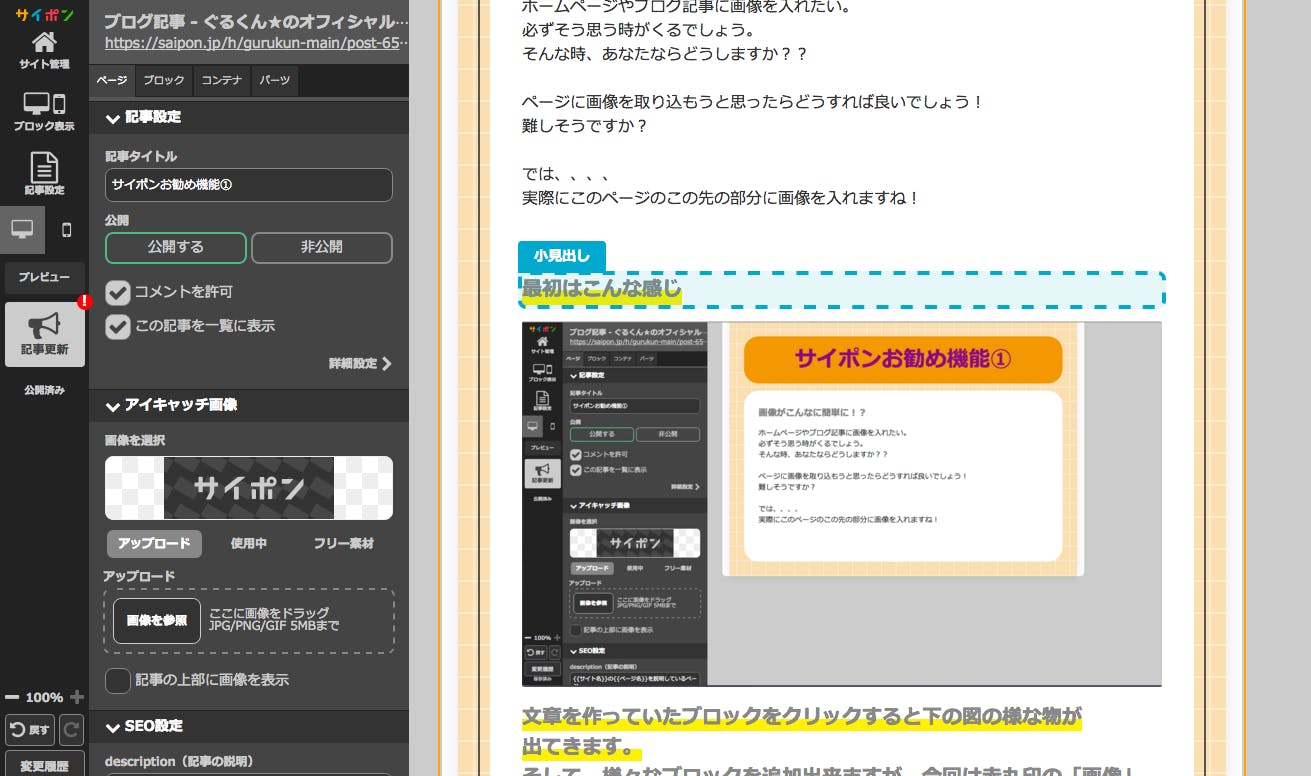Select フリー素材 image tab
Screen dimensions: 1311x776
tap(344, 543)
